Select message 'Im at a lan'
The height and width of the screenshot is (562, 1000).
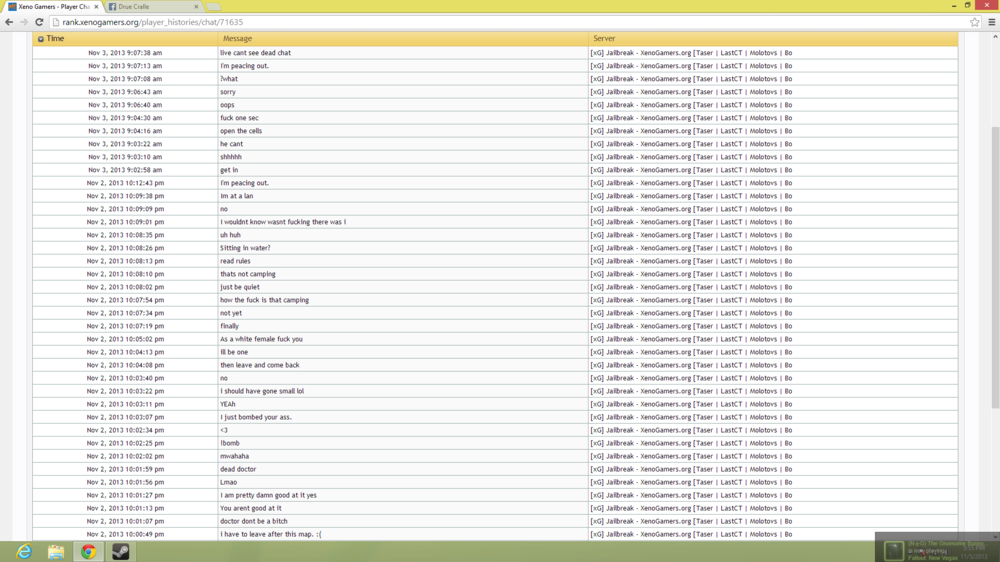237,196
